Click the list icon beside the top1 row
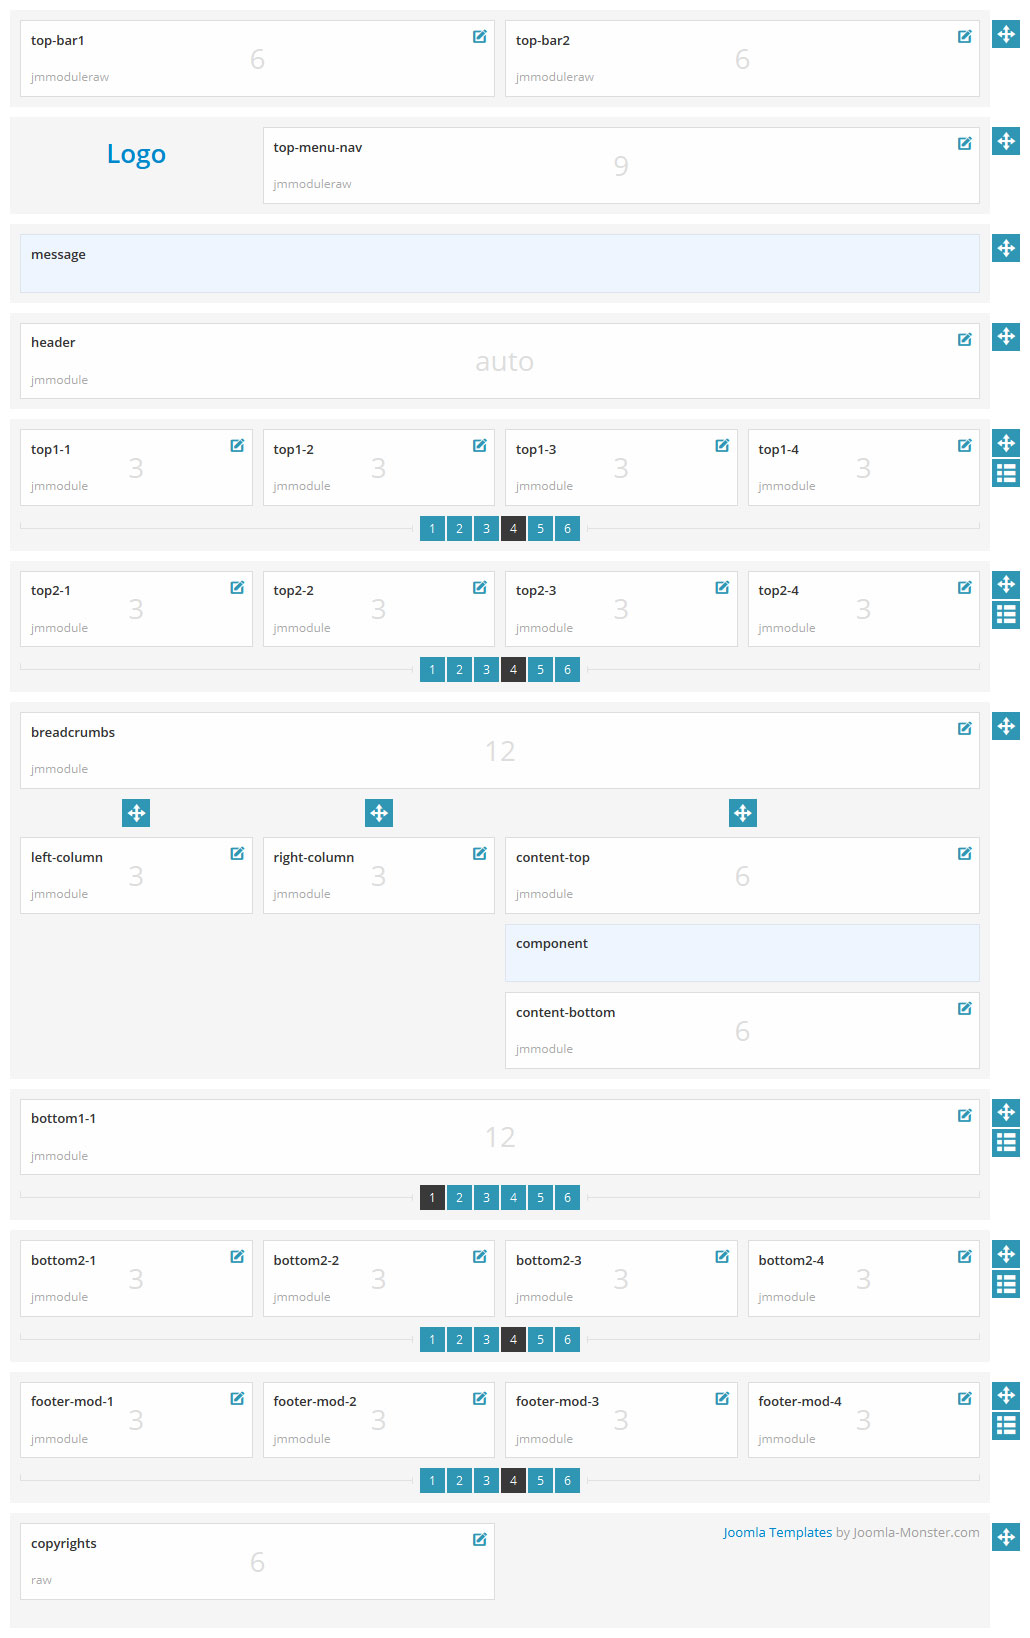 (1006, 473)
